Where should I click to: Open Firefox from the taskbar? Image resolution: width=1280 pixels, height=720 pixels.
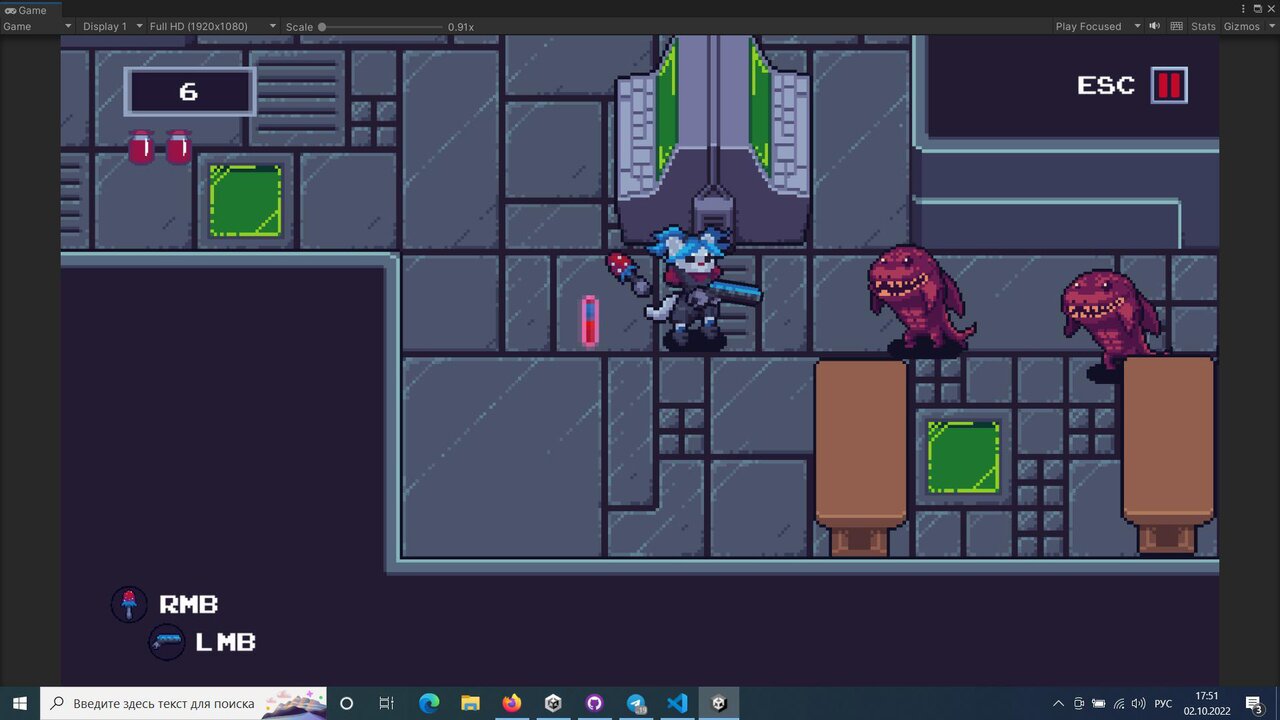512,703
